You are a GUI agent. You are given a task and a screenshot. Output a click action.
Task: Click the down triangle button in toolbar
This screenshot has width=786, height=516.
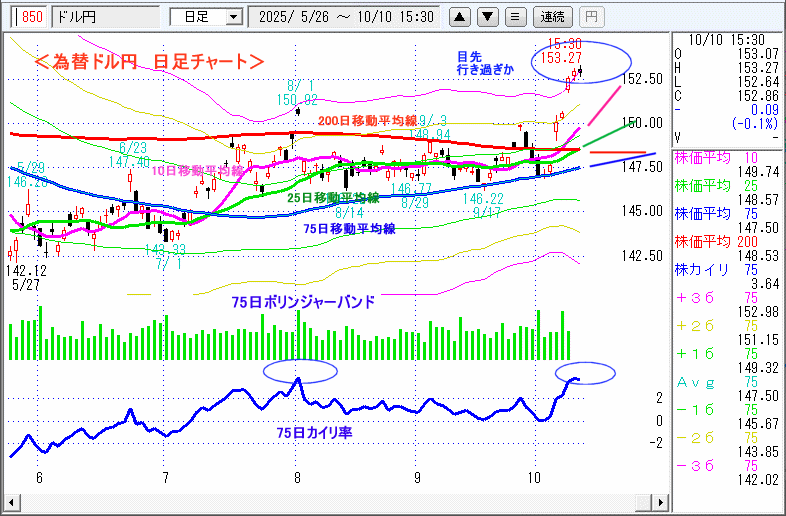point(487,17)
